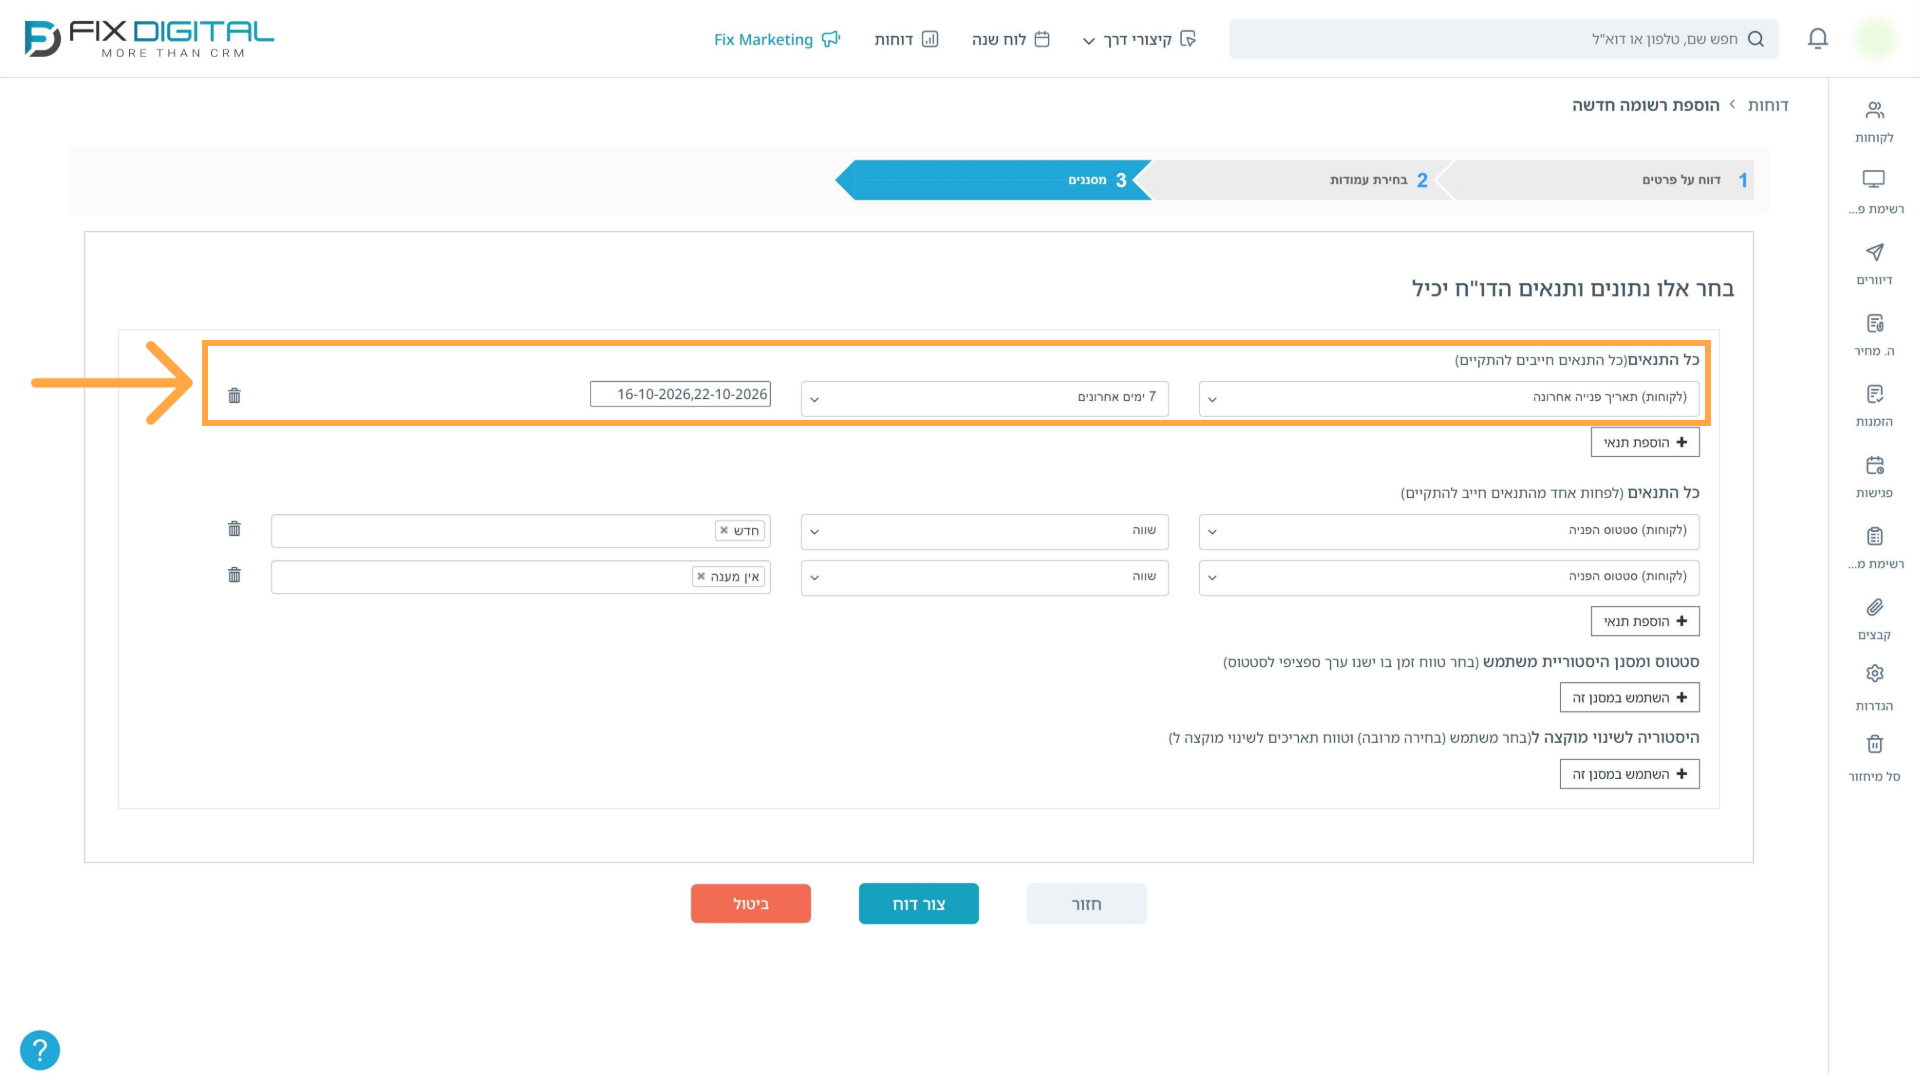1920x1080 pixels.
Task: Select step 3 מסננים tab
Action: tap(993, 180)
